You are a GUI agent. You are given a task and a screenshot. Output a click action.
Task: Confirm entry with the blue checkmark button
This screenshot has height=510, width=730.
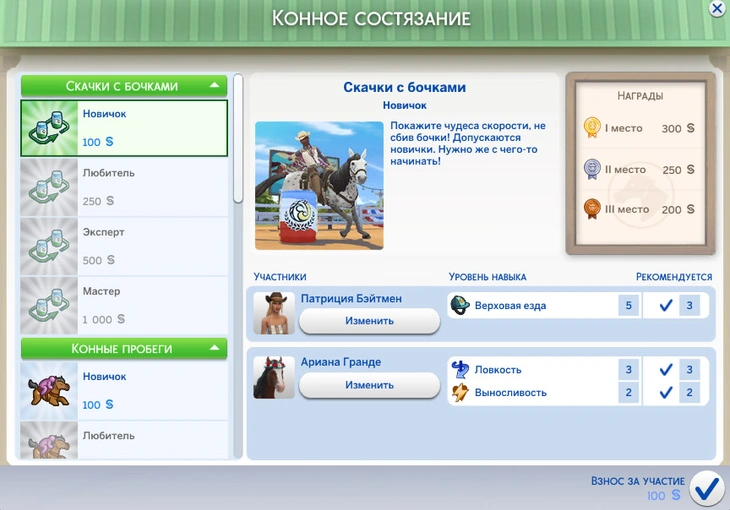click(707, 487)
